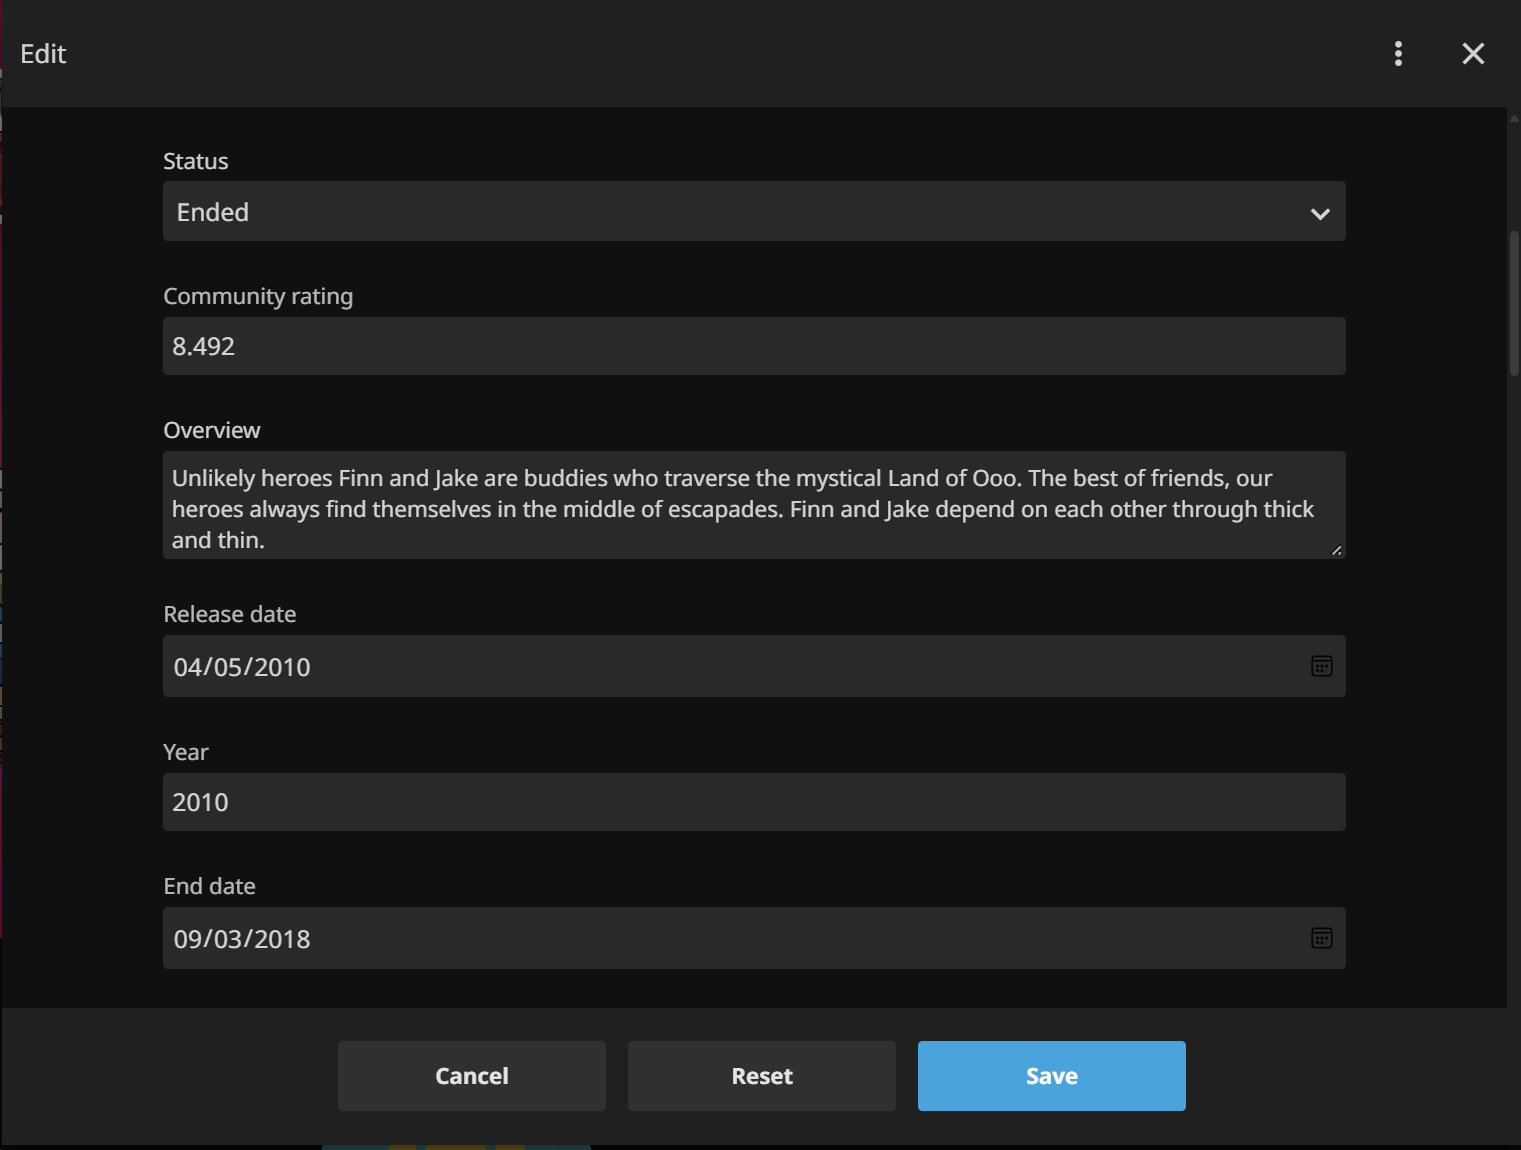Save the metadata changes

[1051, 1076]
